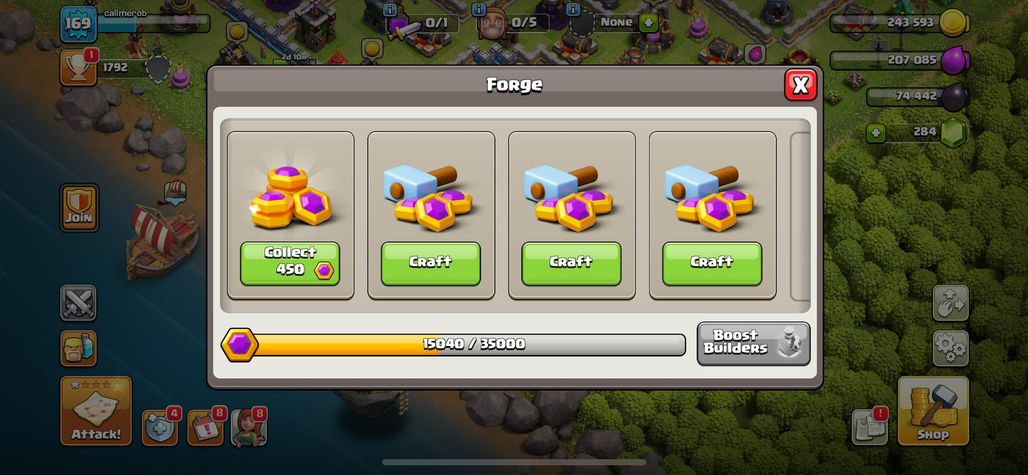Tap the trophy count icon
1028x475 pixels.
click(x=79, y=67)
